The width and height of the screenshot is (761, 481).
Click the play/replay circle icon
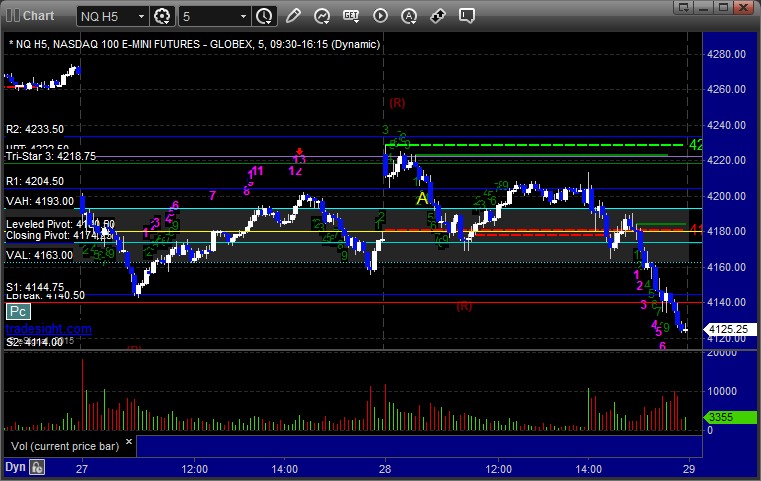pyautogui.click(x=380, y=16)
